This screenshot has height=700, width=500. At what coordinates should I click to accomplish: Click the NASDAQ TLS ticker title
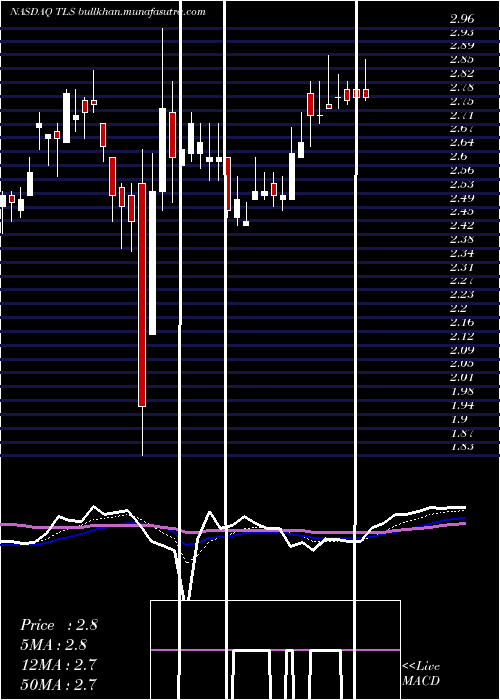click(108, 12)
